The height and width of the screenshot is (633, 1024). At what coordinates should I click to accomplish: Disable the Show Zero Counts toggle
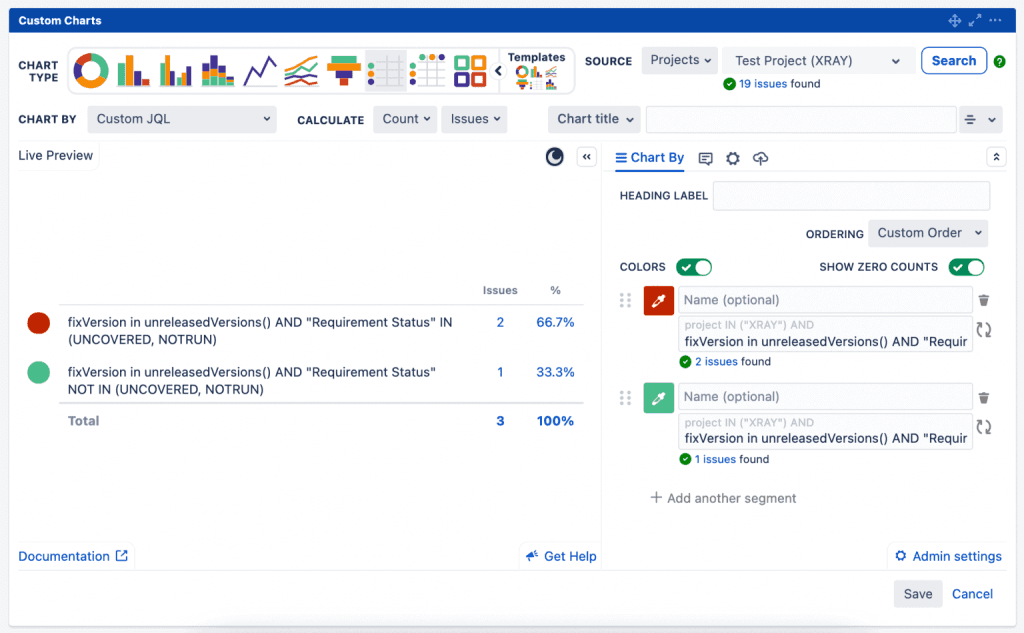(966, 267)
